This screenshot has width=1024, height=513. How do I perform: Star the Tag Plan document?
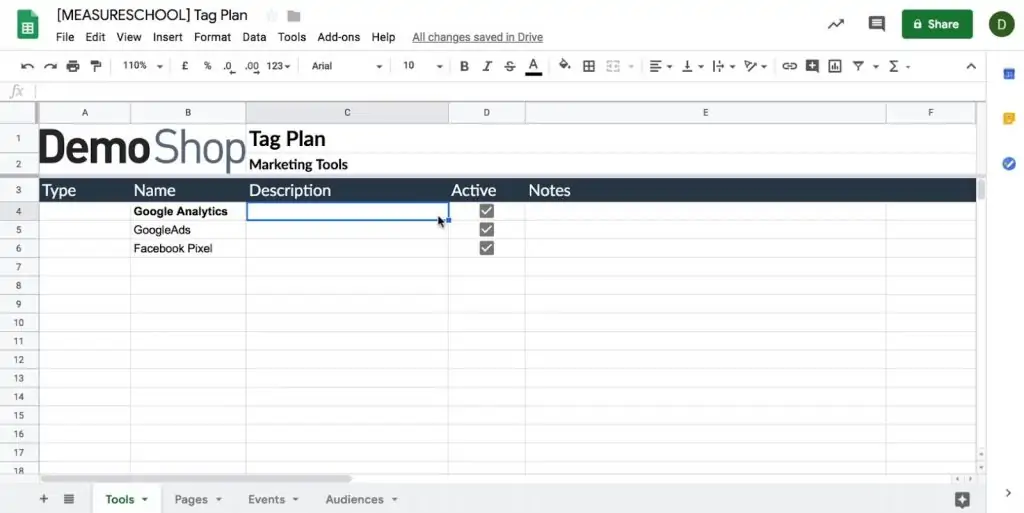(270, 16)
